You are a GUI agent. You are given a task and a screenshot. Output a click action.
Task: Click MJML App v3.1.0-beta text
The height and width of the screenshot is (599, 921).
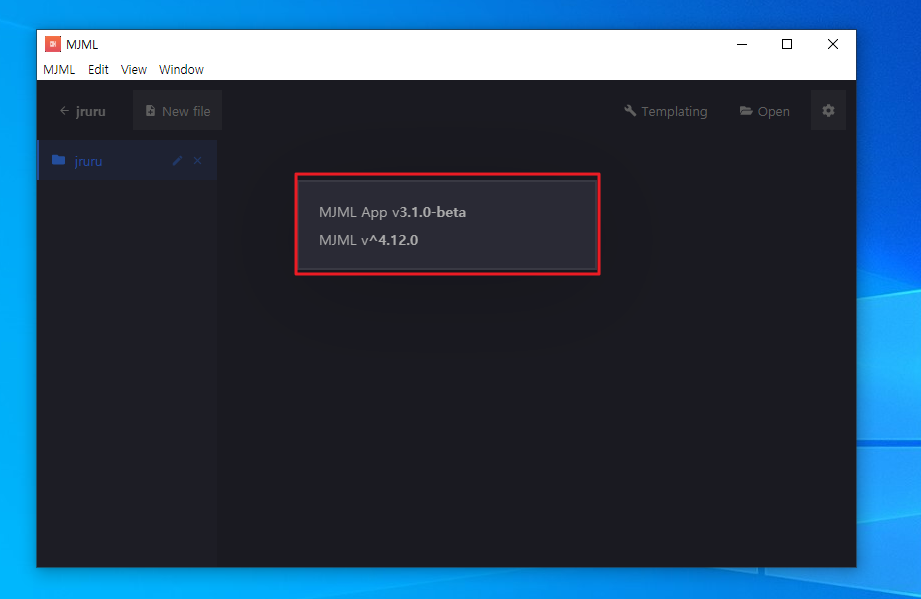tap(392, 212)
